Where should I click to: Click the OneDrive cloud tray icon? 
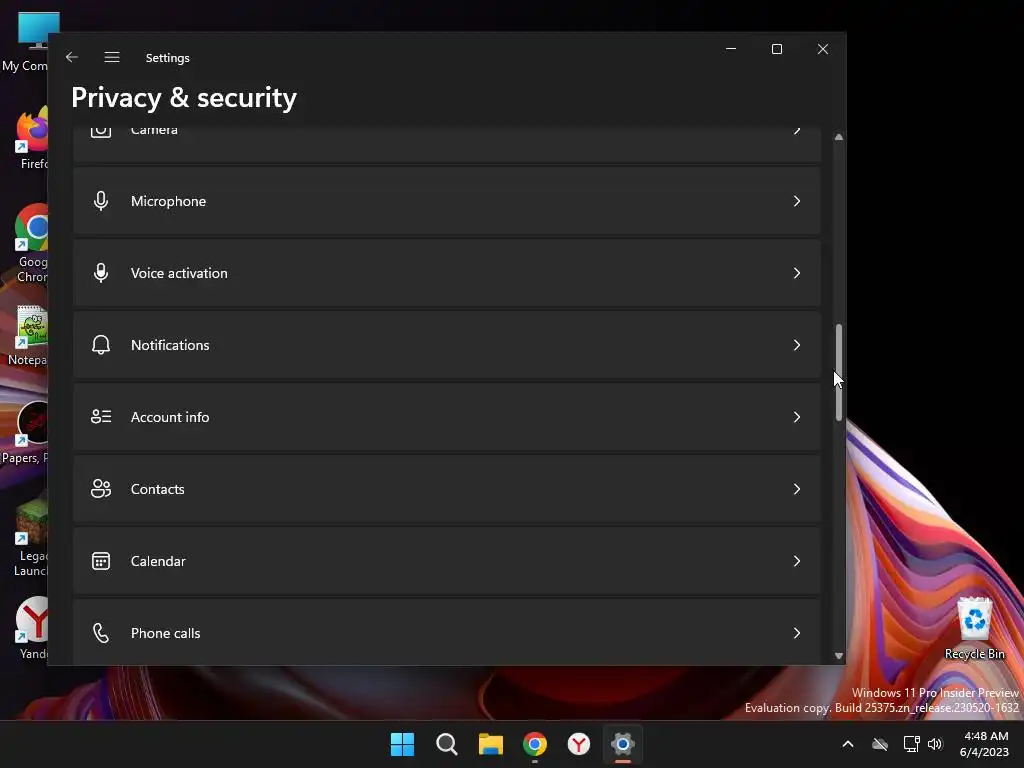(x=880, y=744)
